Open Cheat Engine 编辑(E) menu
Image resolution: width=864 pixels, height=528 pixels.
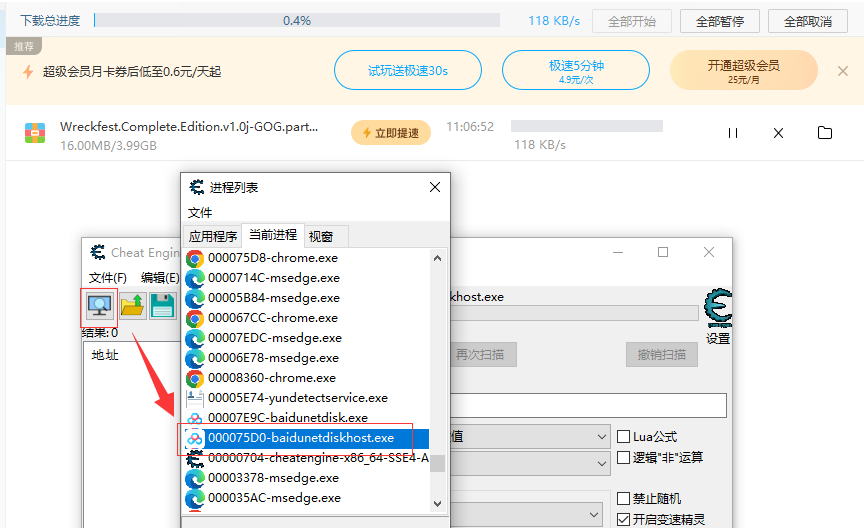[x=160, y=278]
